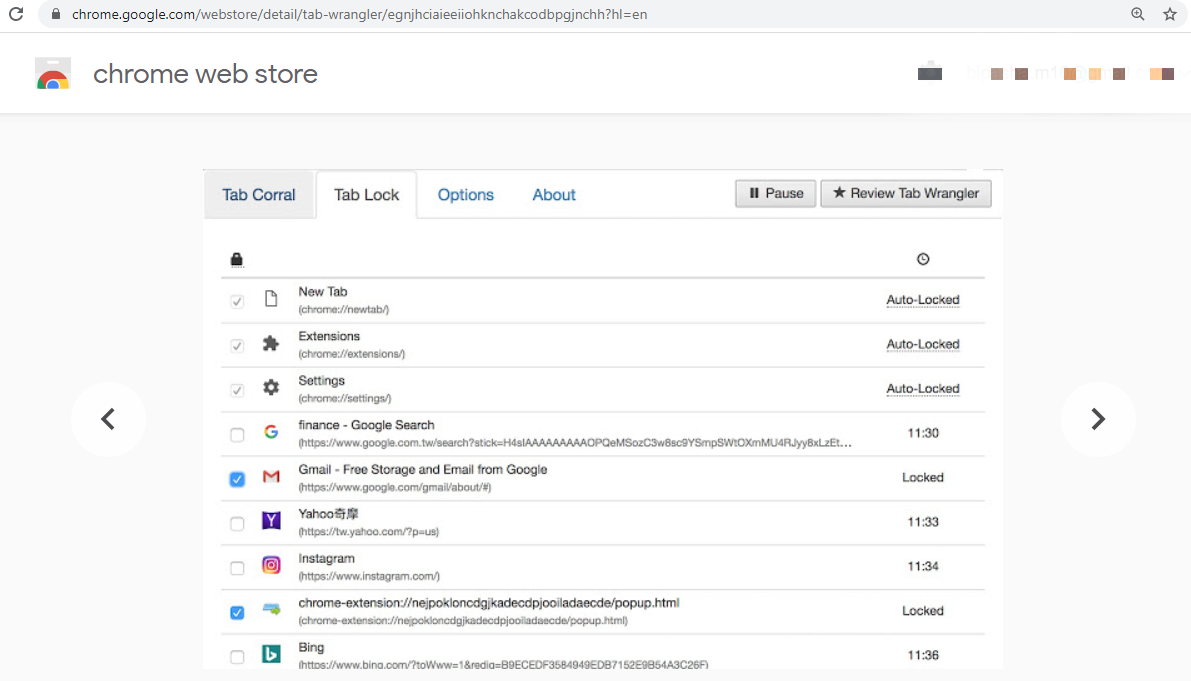Open the Options tab in Tab Wrangler
The height and width of the screenshot is (681, 1191).
click(465, 194)
